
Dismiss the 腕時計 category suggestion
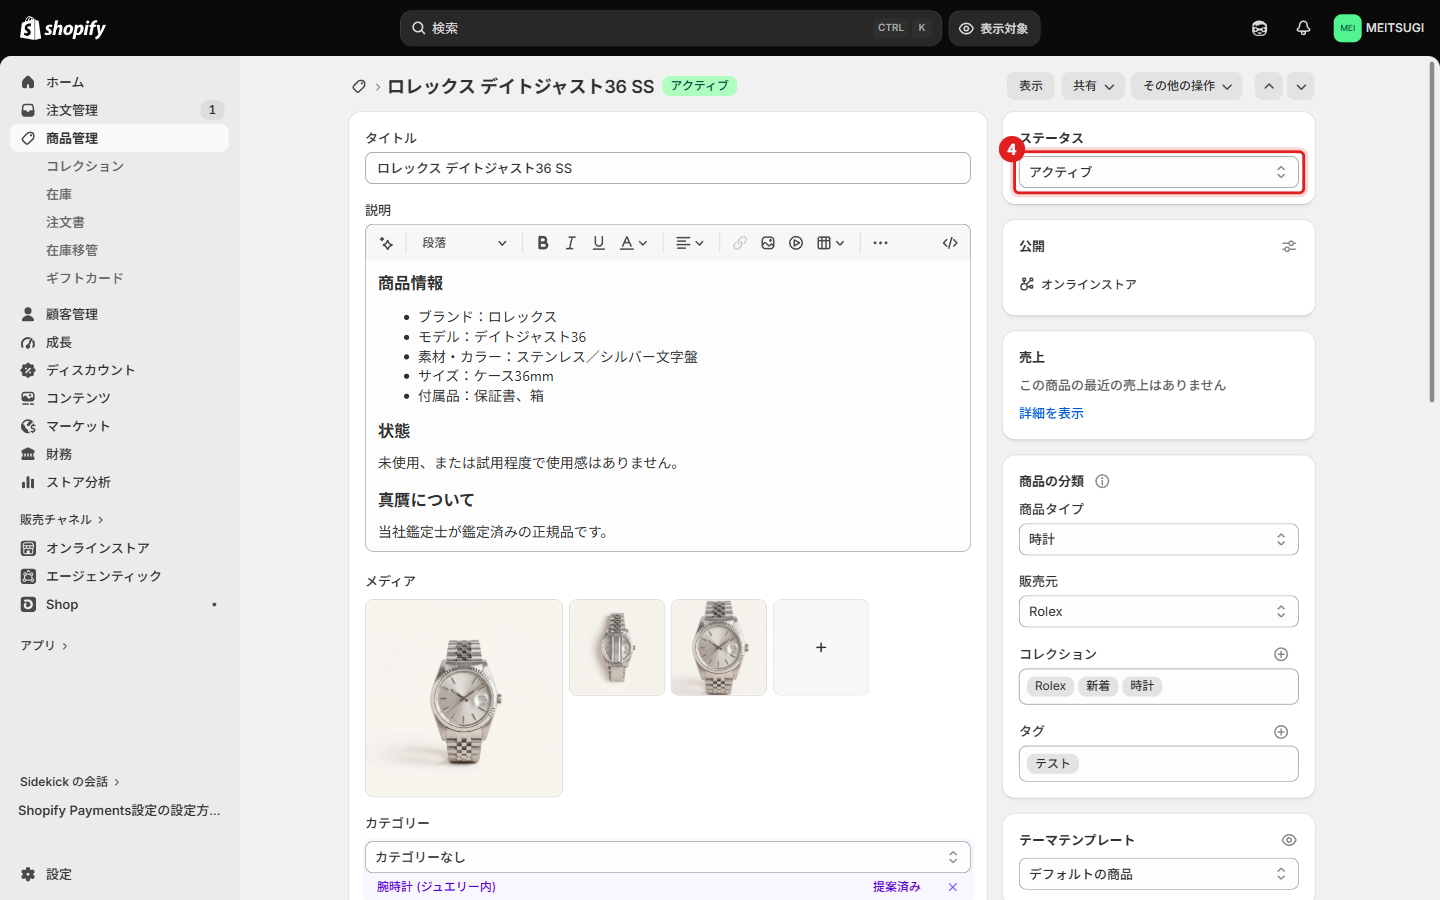(953, 887)
